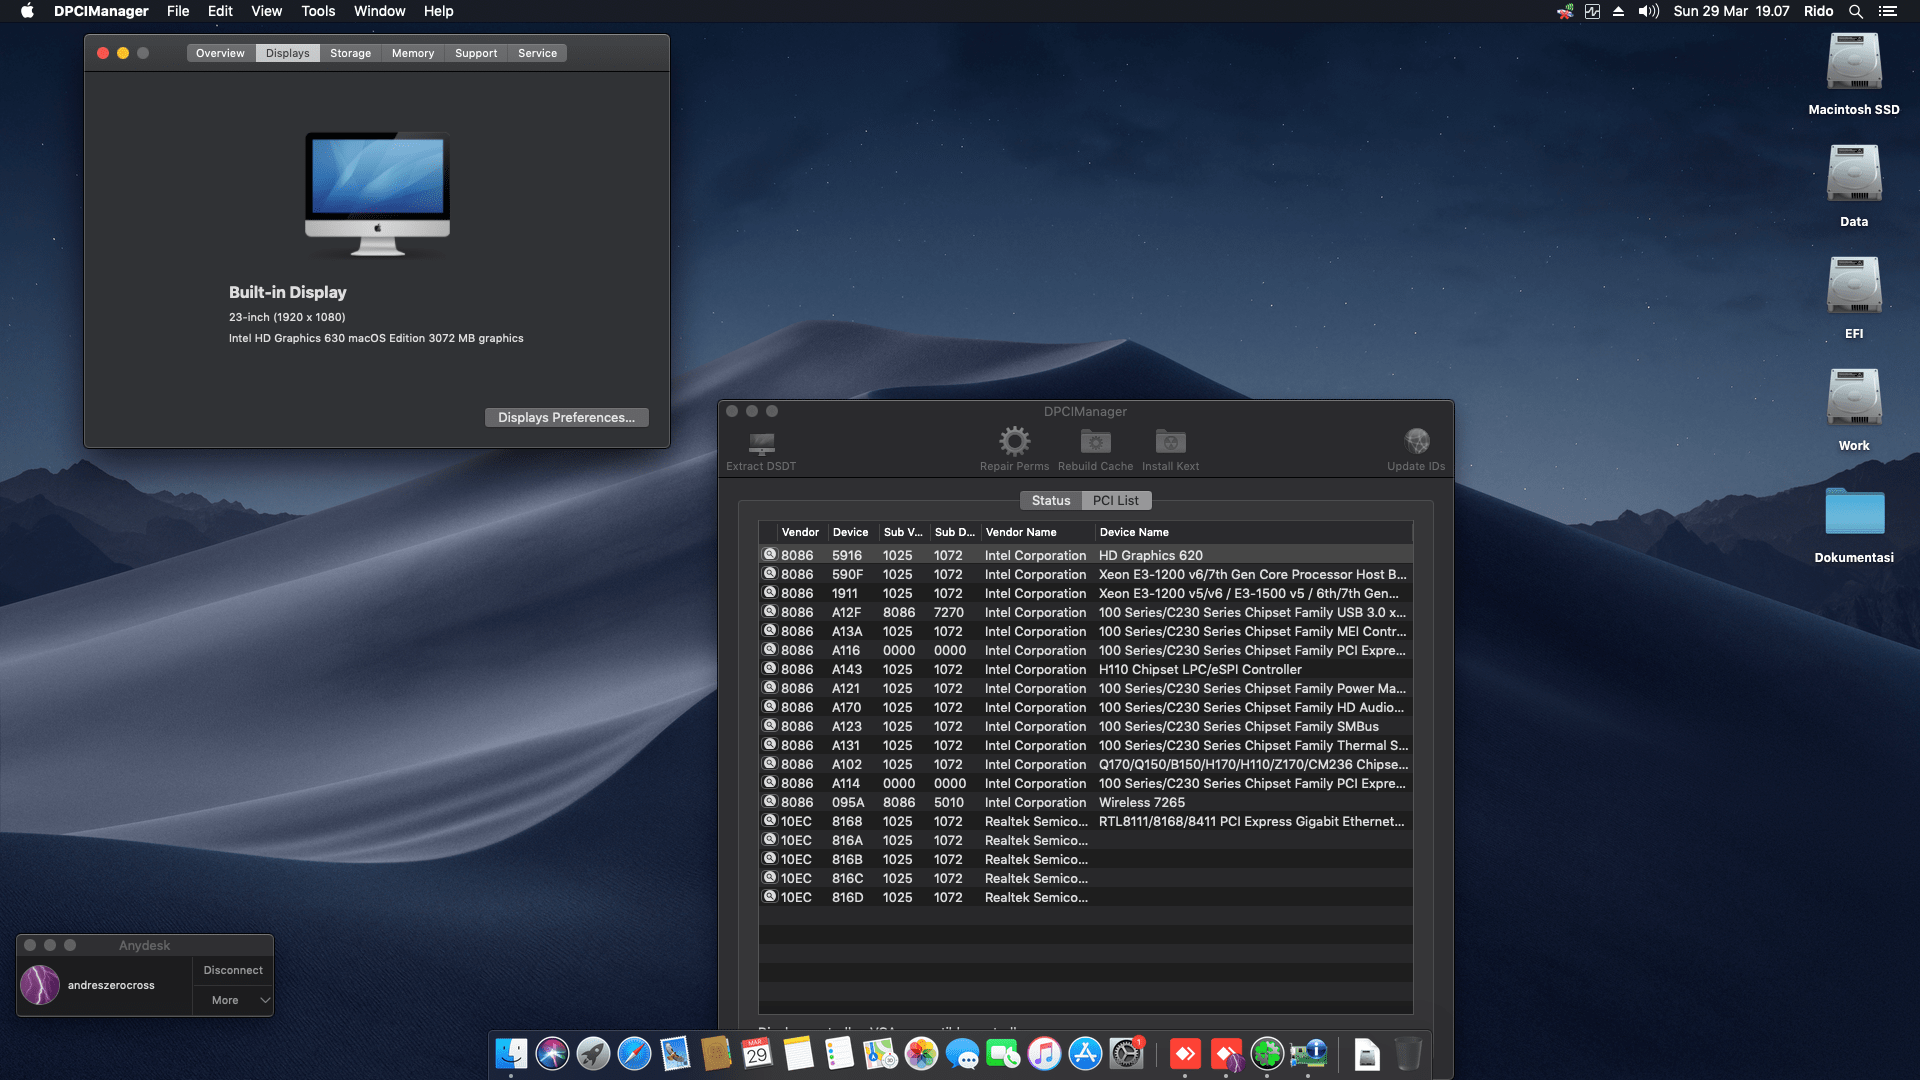Select the HD Graphics 620 row
This screenshot has height=1080, width=1920.
point(1085,555)
